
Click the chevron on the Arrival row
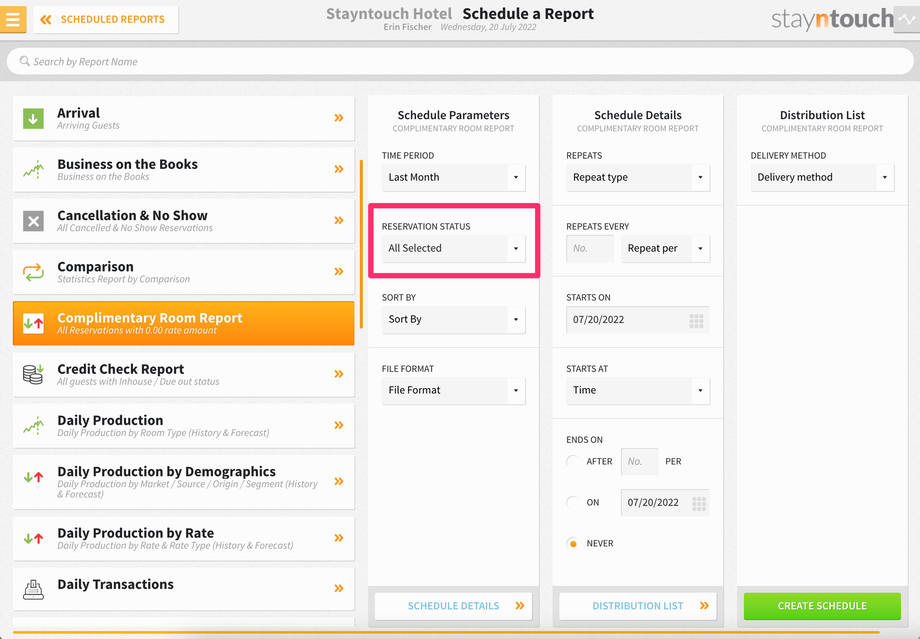click(339, 118)
